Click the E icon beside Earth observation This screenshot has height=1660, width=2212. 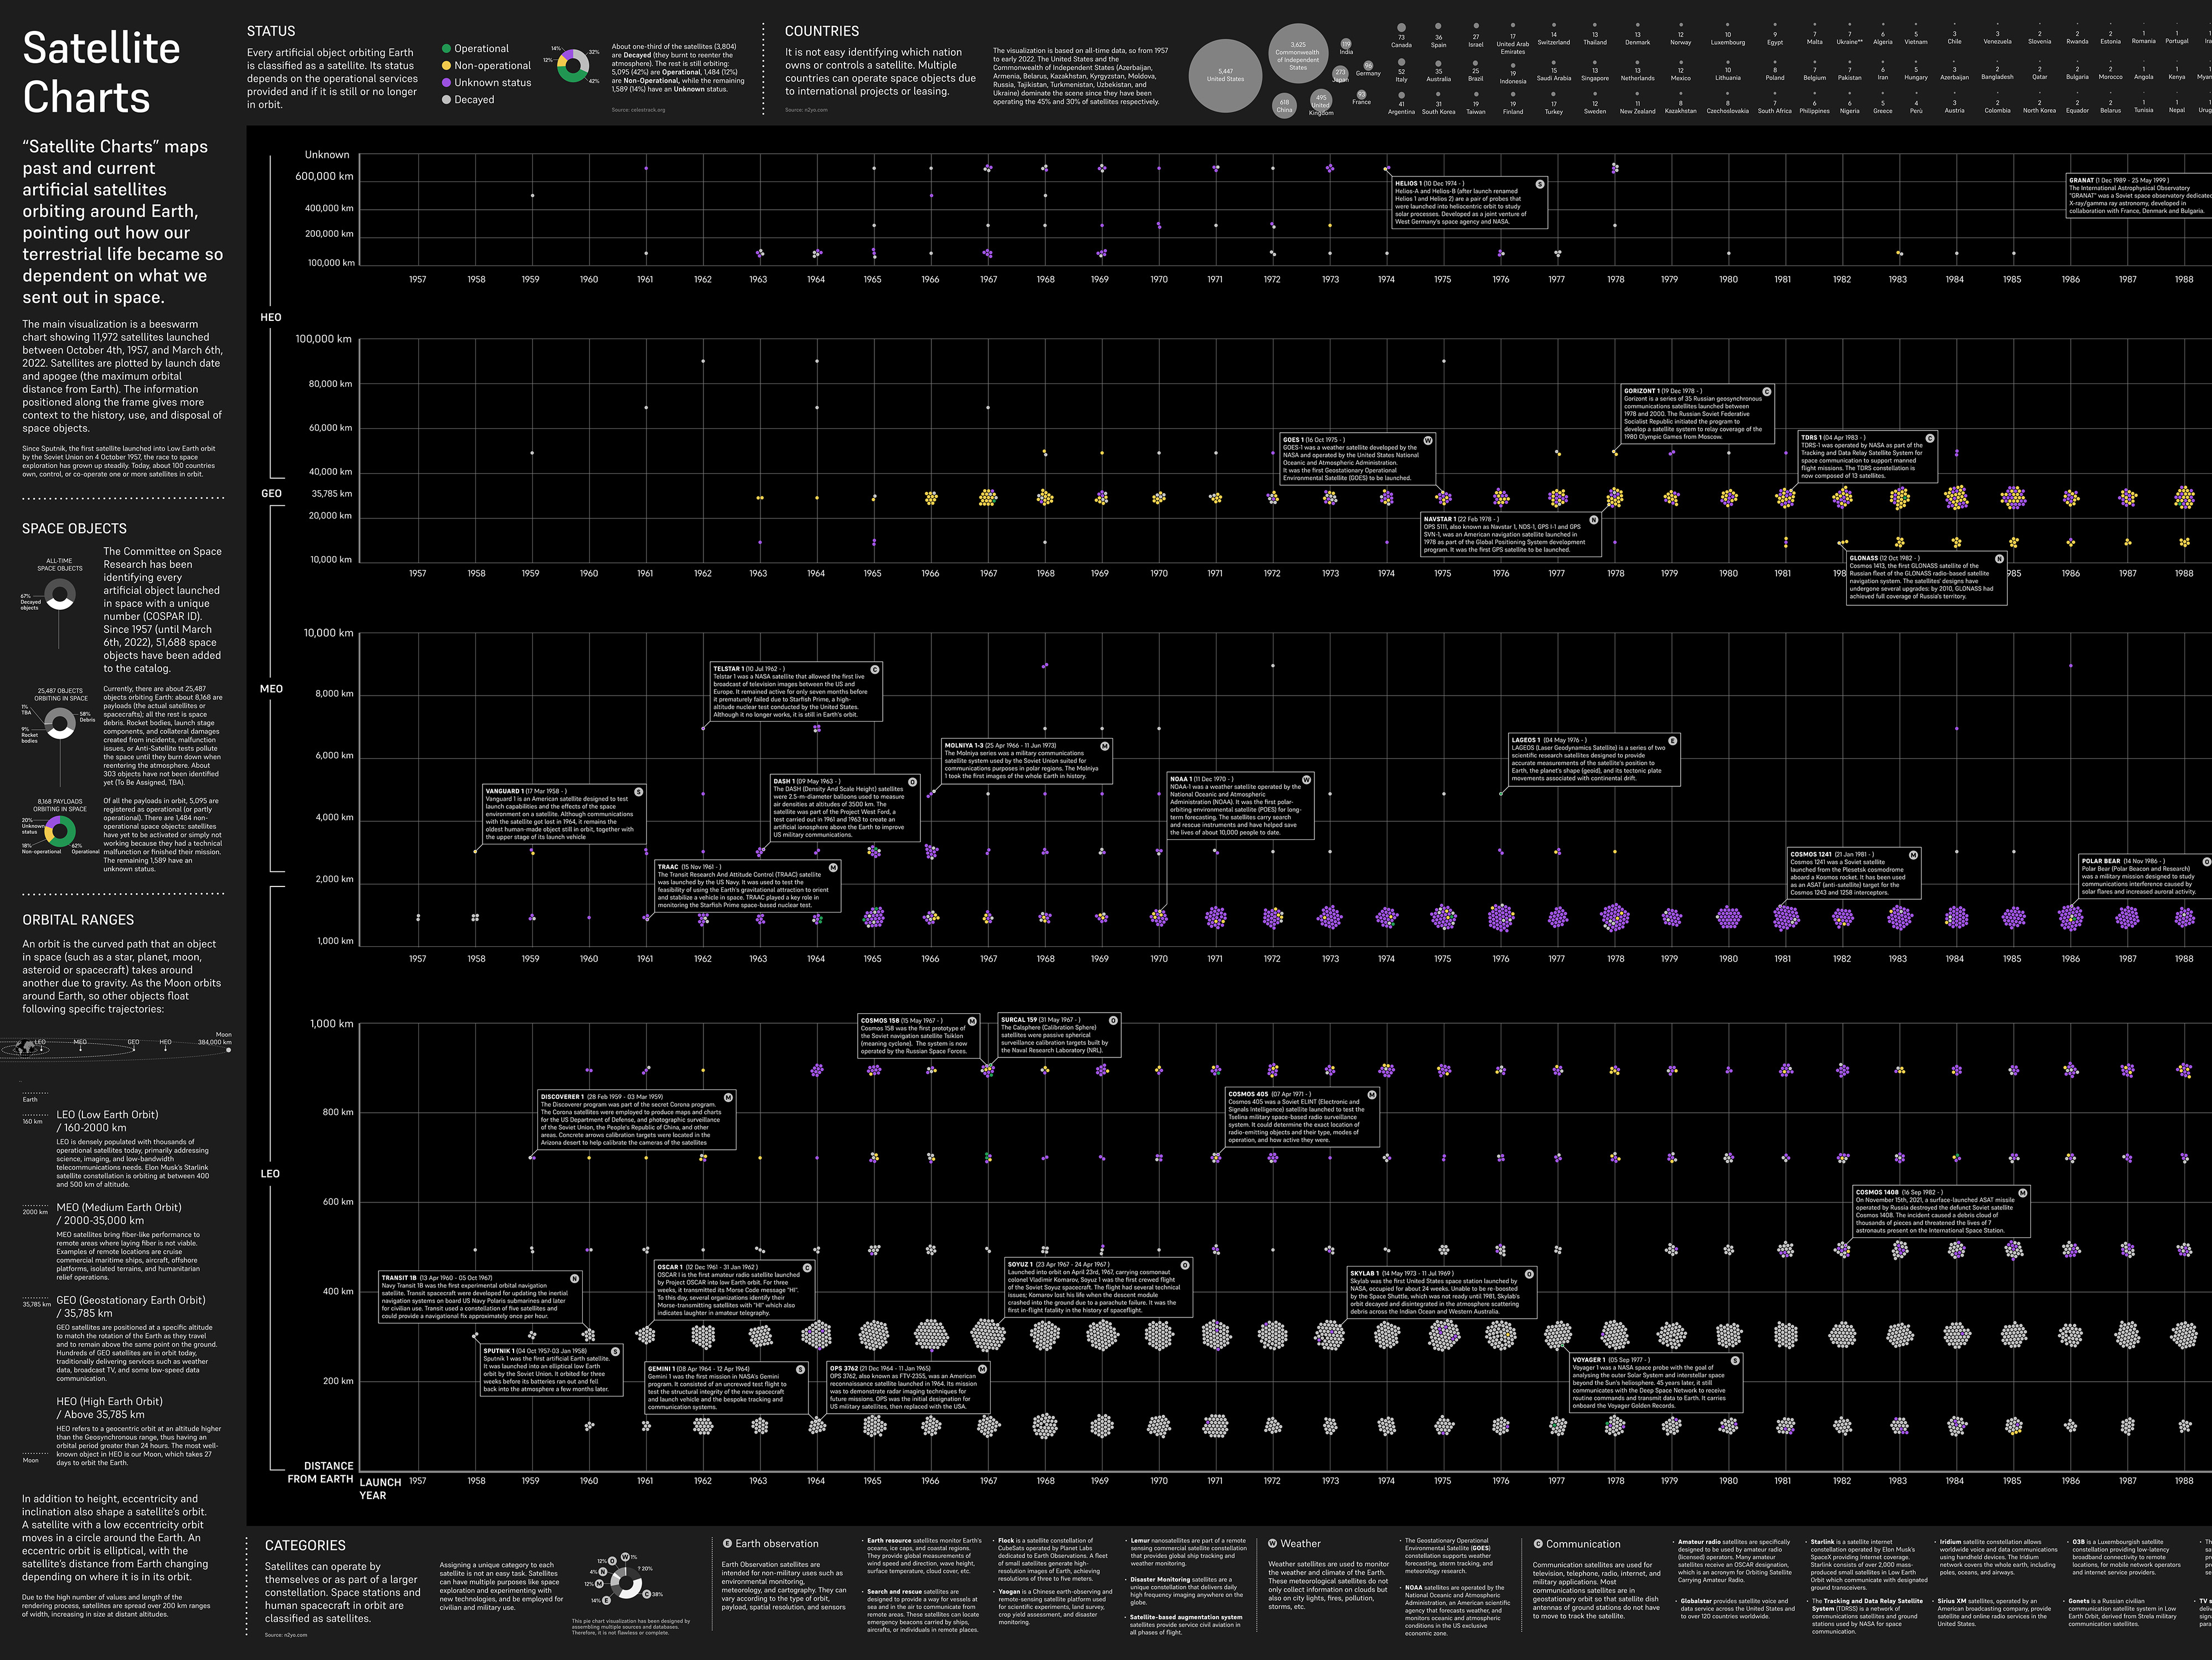[727, 1544]
